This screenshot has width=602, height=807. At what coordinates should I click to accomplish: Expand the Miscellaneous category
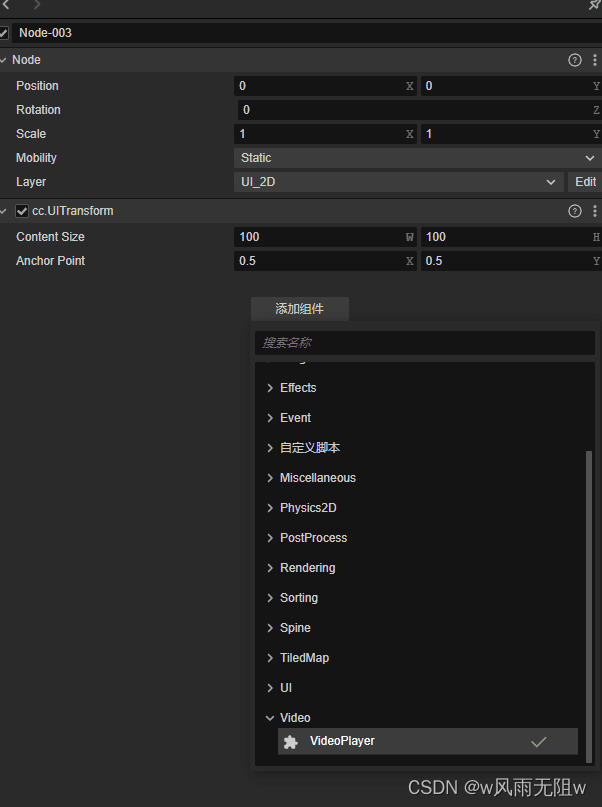[270, 478]
